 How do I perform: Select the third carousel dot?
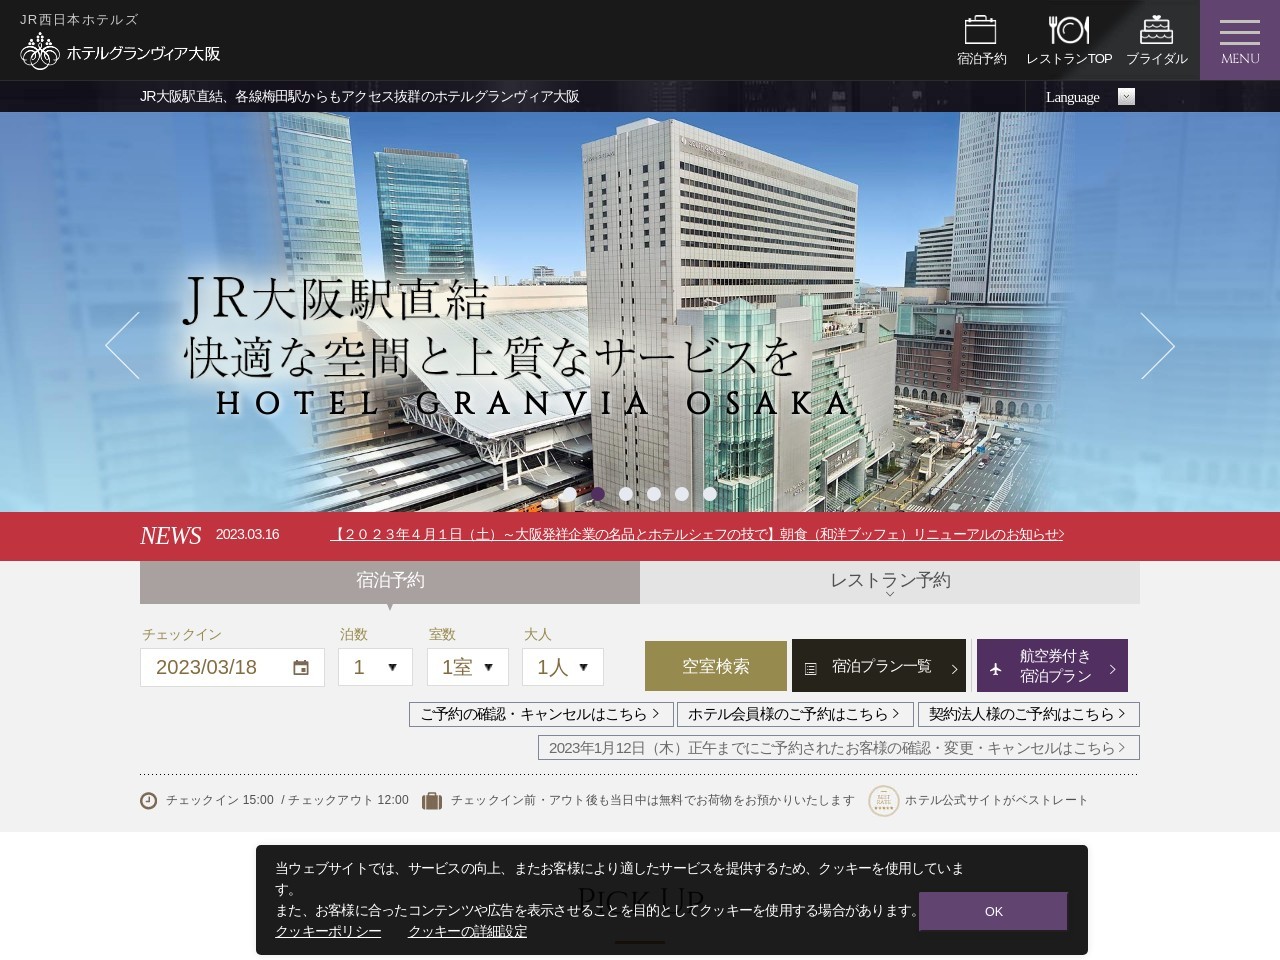tap(625, 493)
